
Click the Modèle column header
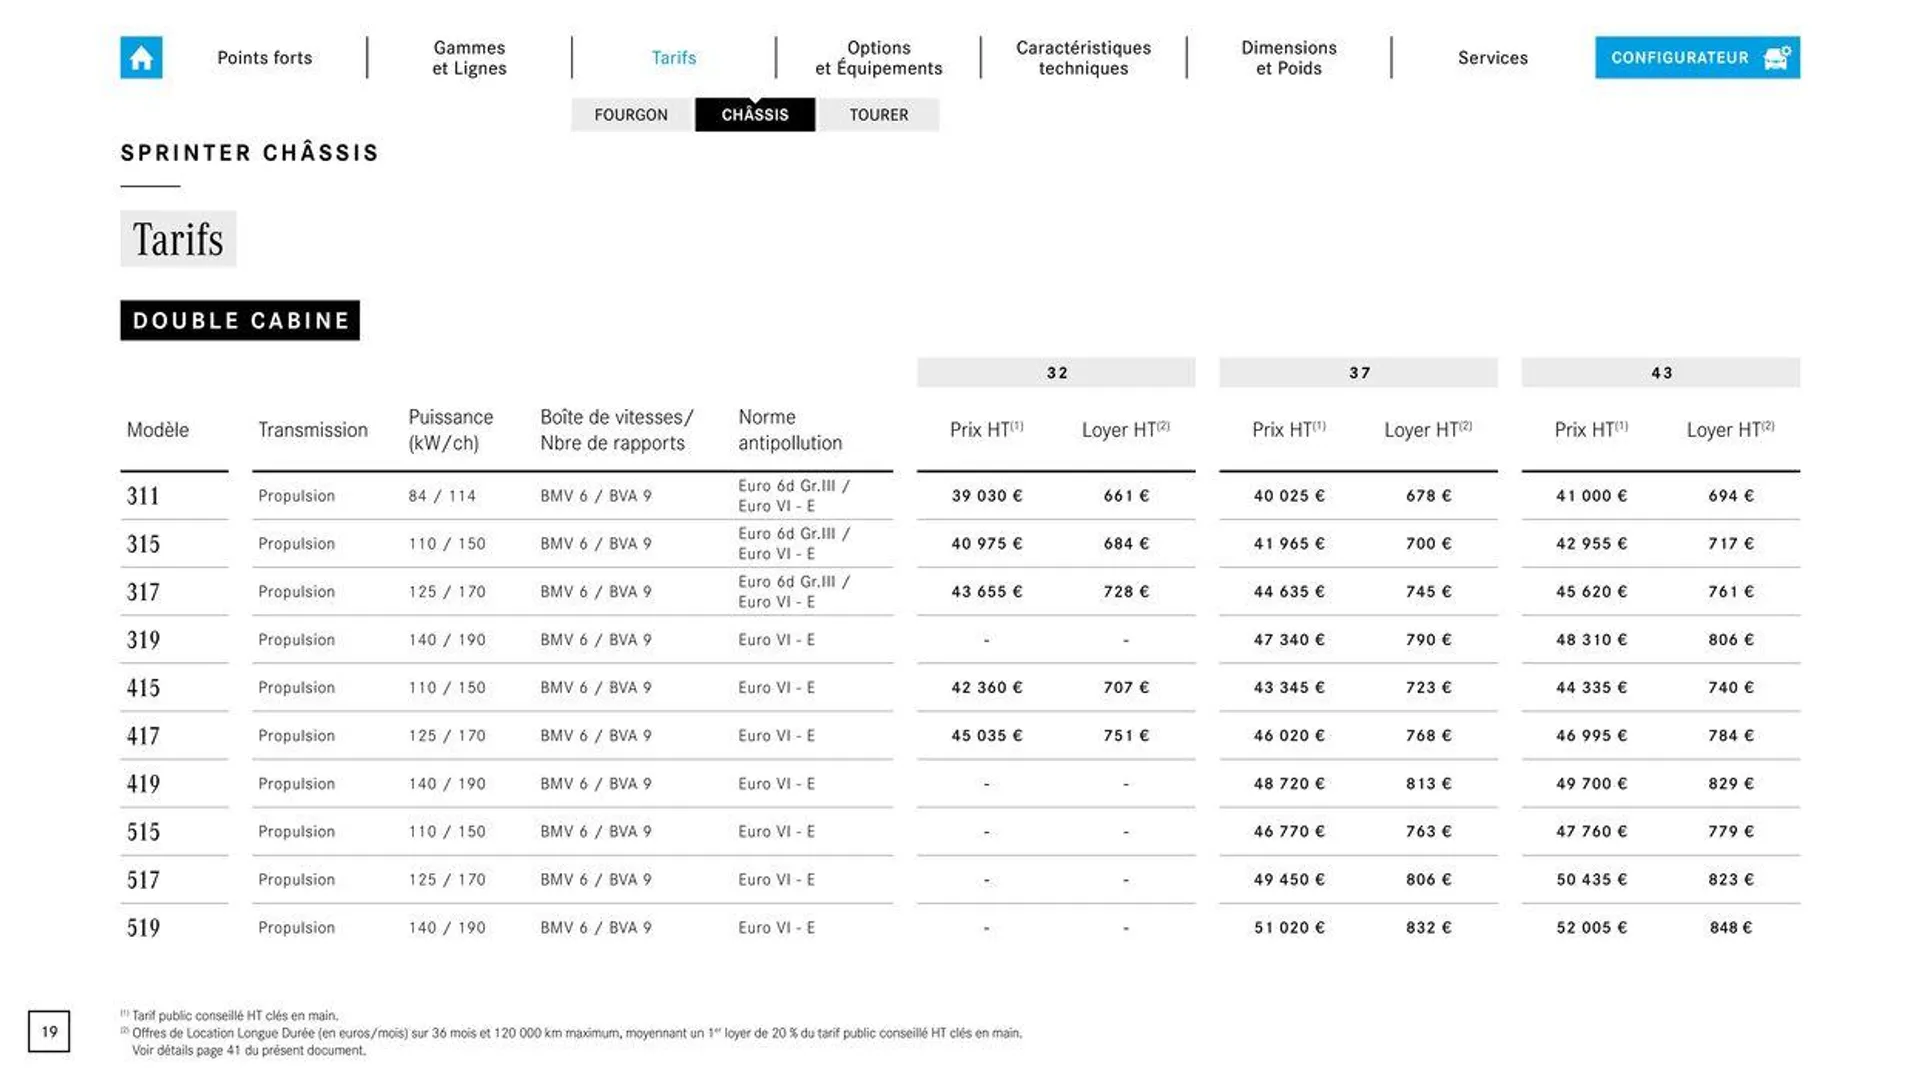(x=157, y=430)
